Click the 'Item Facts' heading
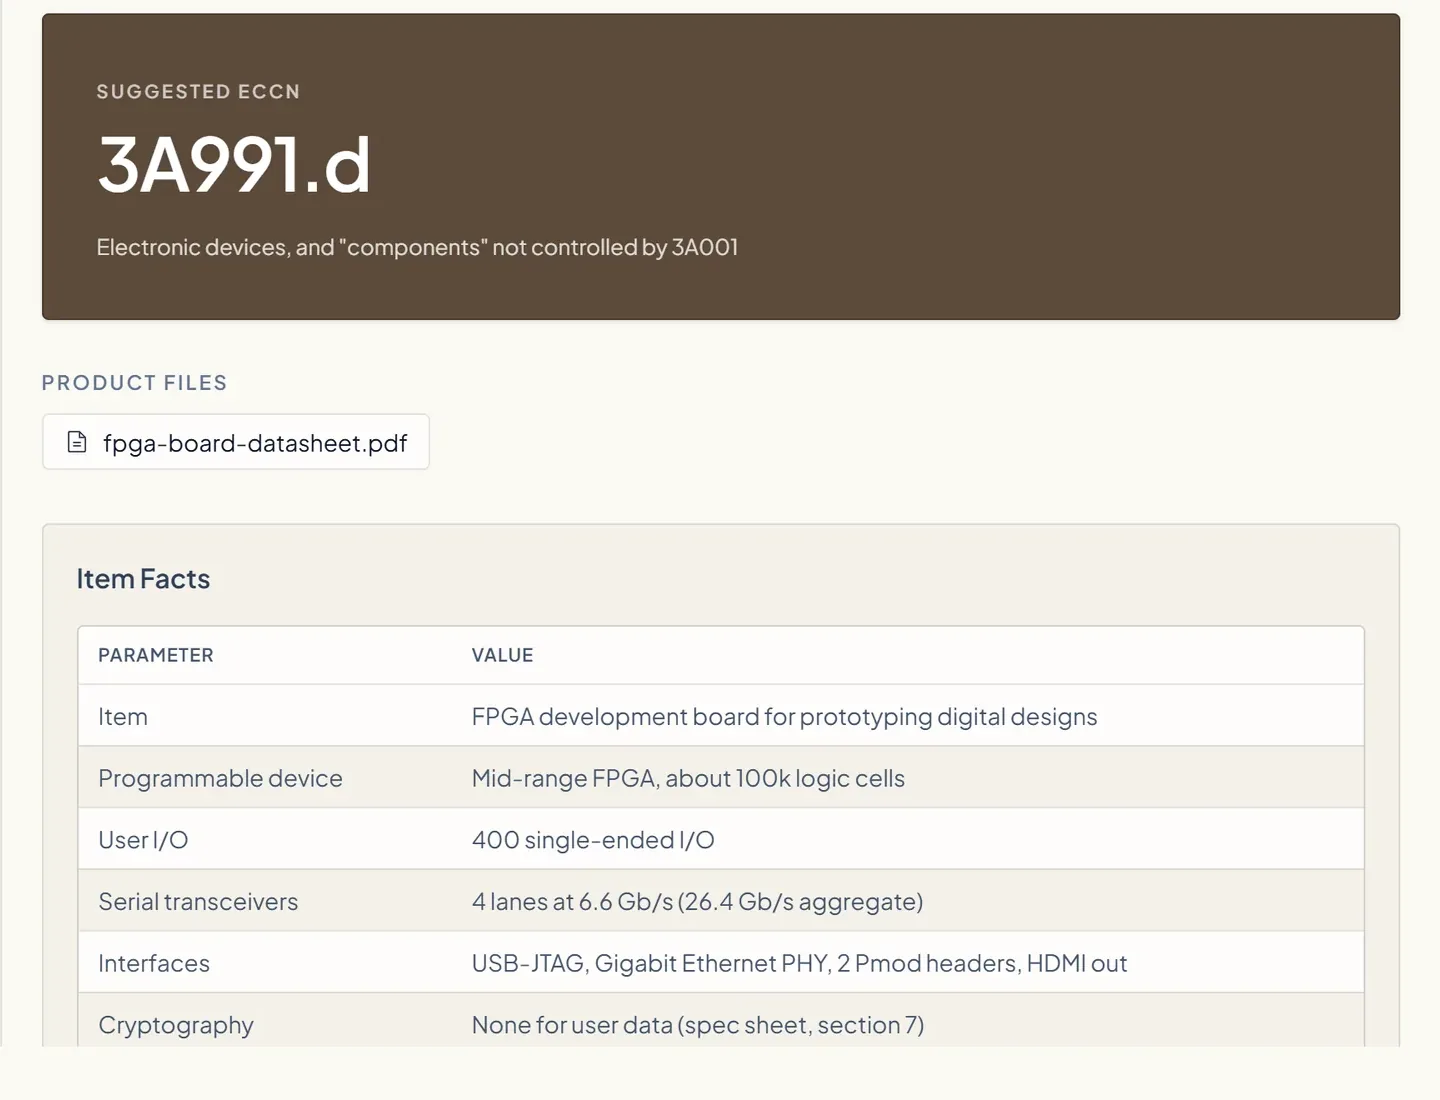This screenshot has height=1100, width=1440. 143,579
